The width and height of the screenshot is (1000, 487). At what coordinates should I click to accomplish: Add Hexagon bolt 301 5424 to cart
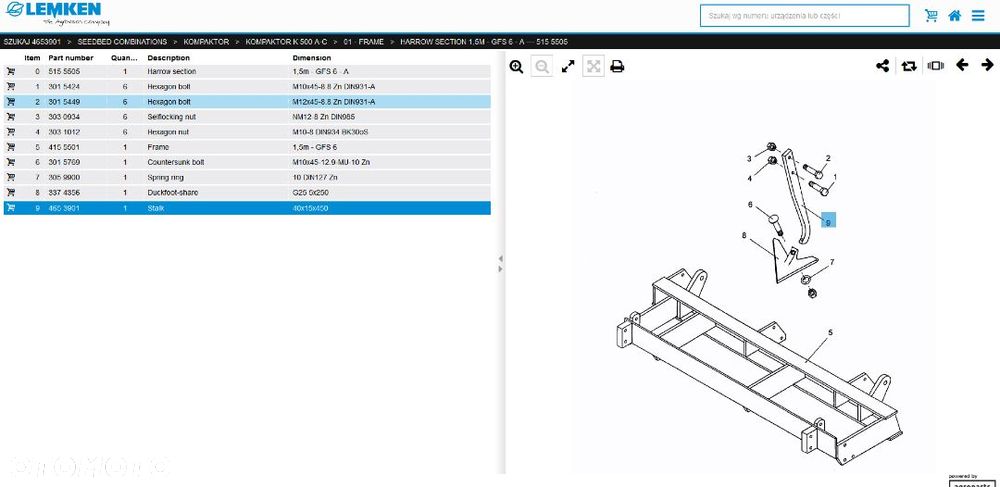click(x=11, y=86)
